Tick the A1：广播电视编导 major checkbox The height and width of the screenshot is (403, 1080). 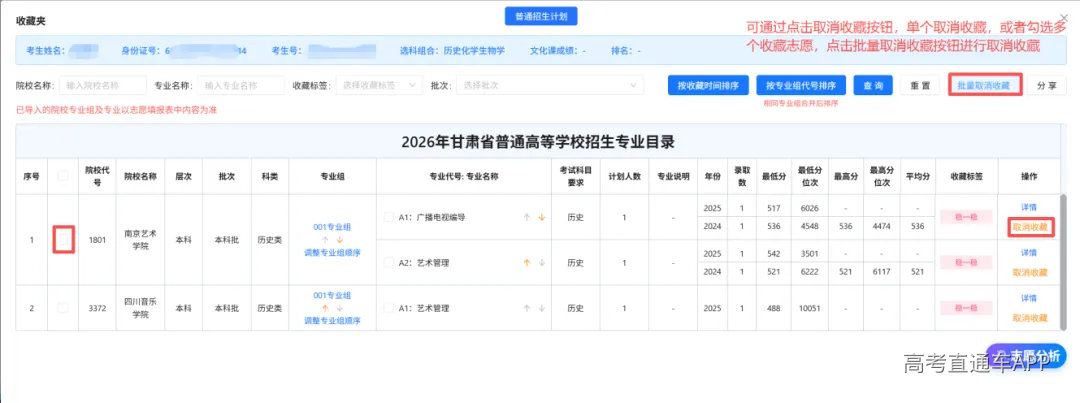pyautogui.click(x=389, y=217)
